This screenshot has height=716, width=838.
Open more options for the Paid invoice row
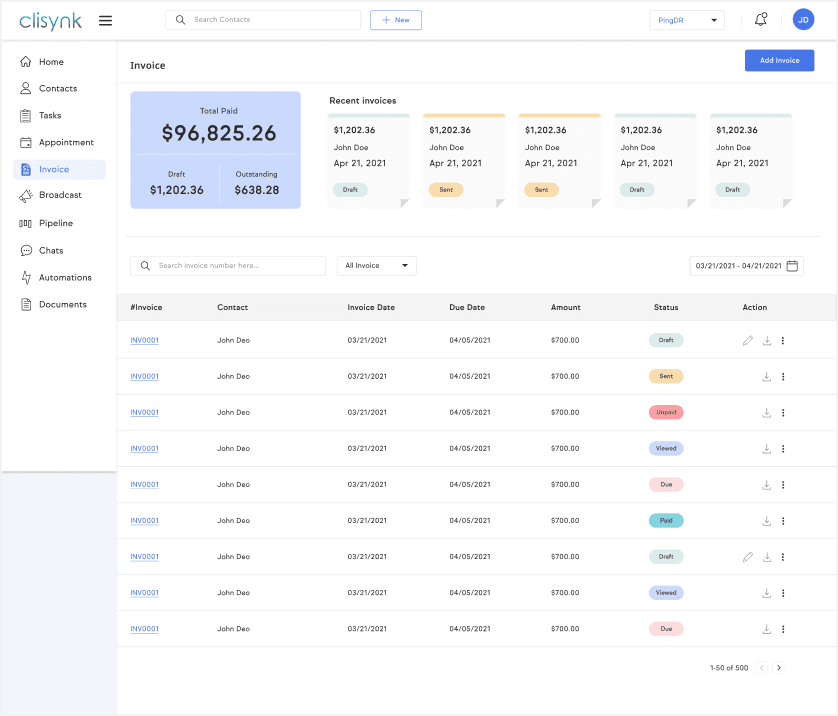click(x=783, y=521)
